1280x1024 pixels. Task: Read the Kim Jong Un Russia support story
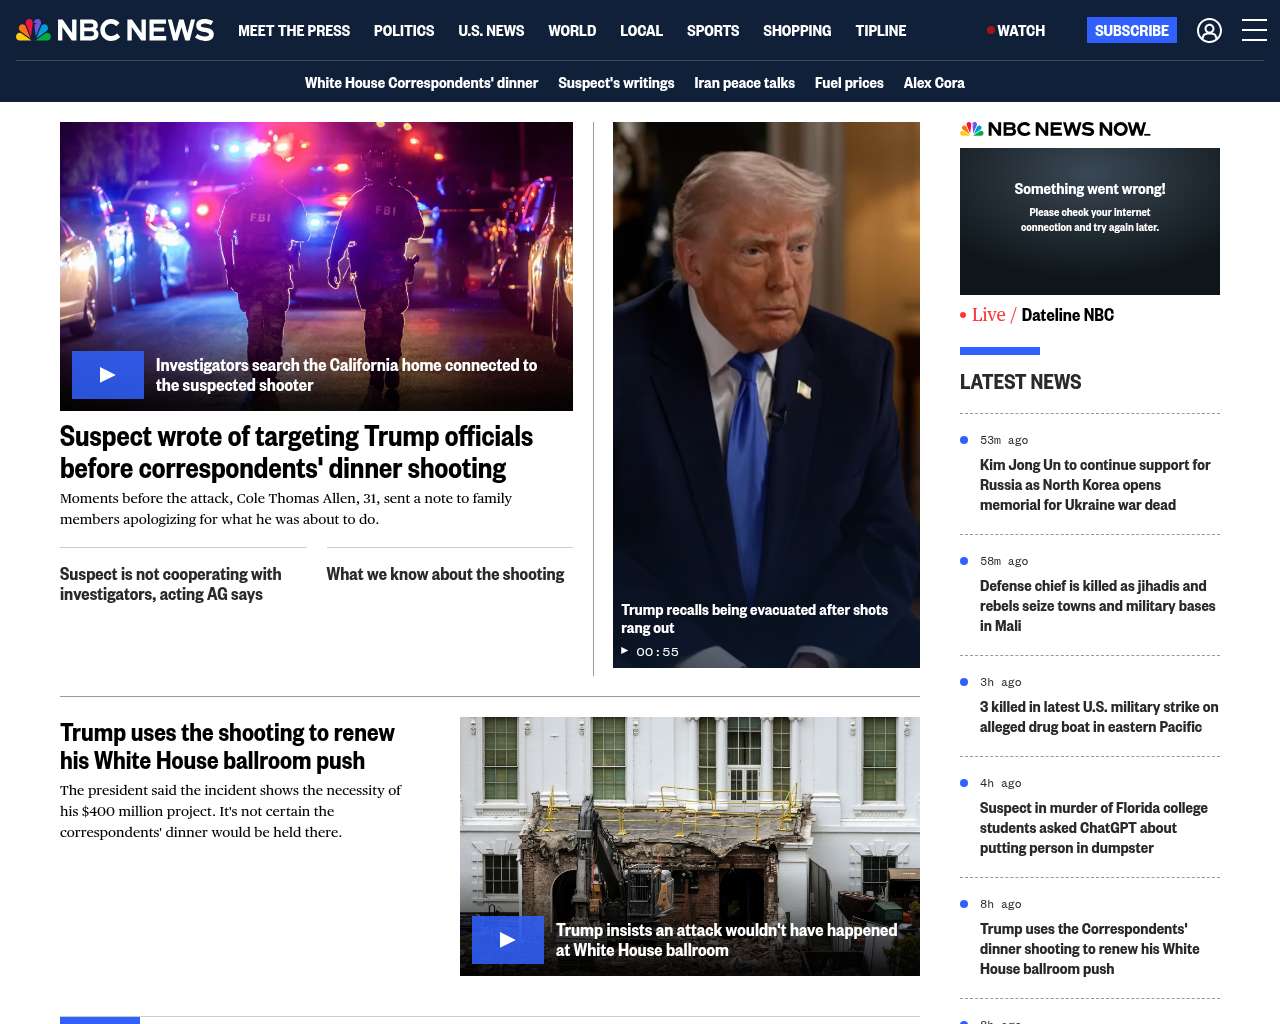click(x=1095, y=485)
